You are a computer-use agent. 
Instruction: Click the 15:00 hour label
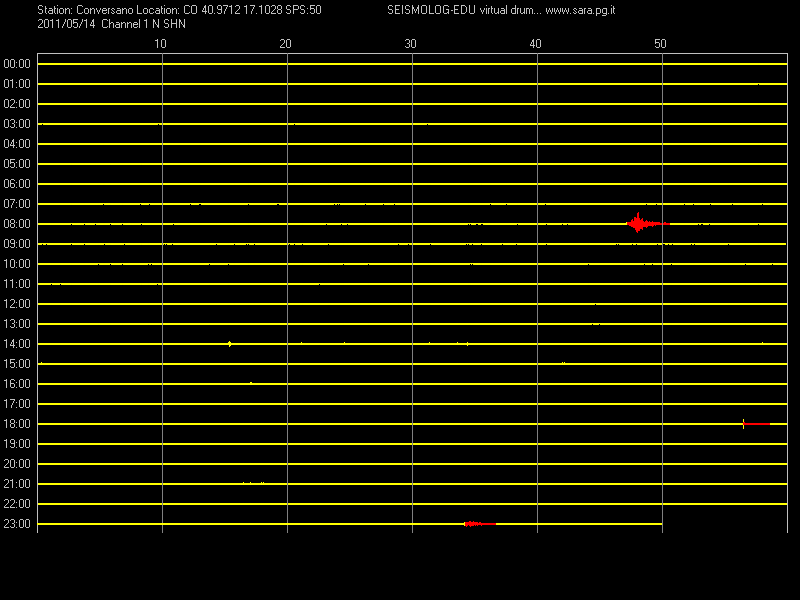pyautogui.click(x=17, y=364)
